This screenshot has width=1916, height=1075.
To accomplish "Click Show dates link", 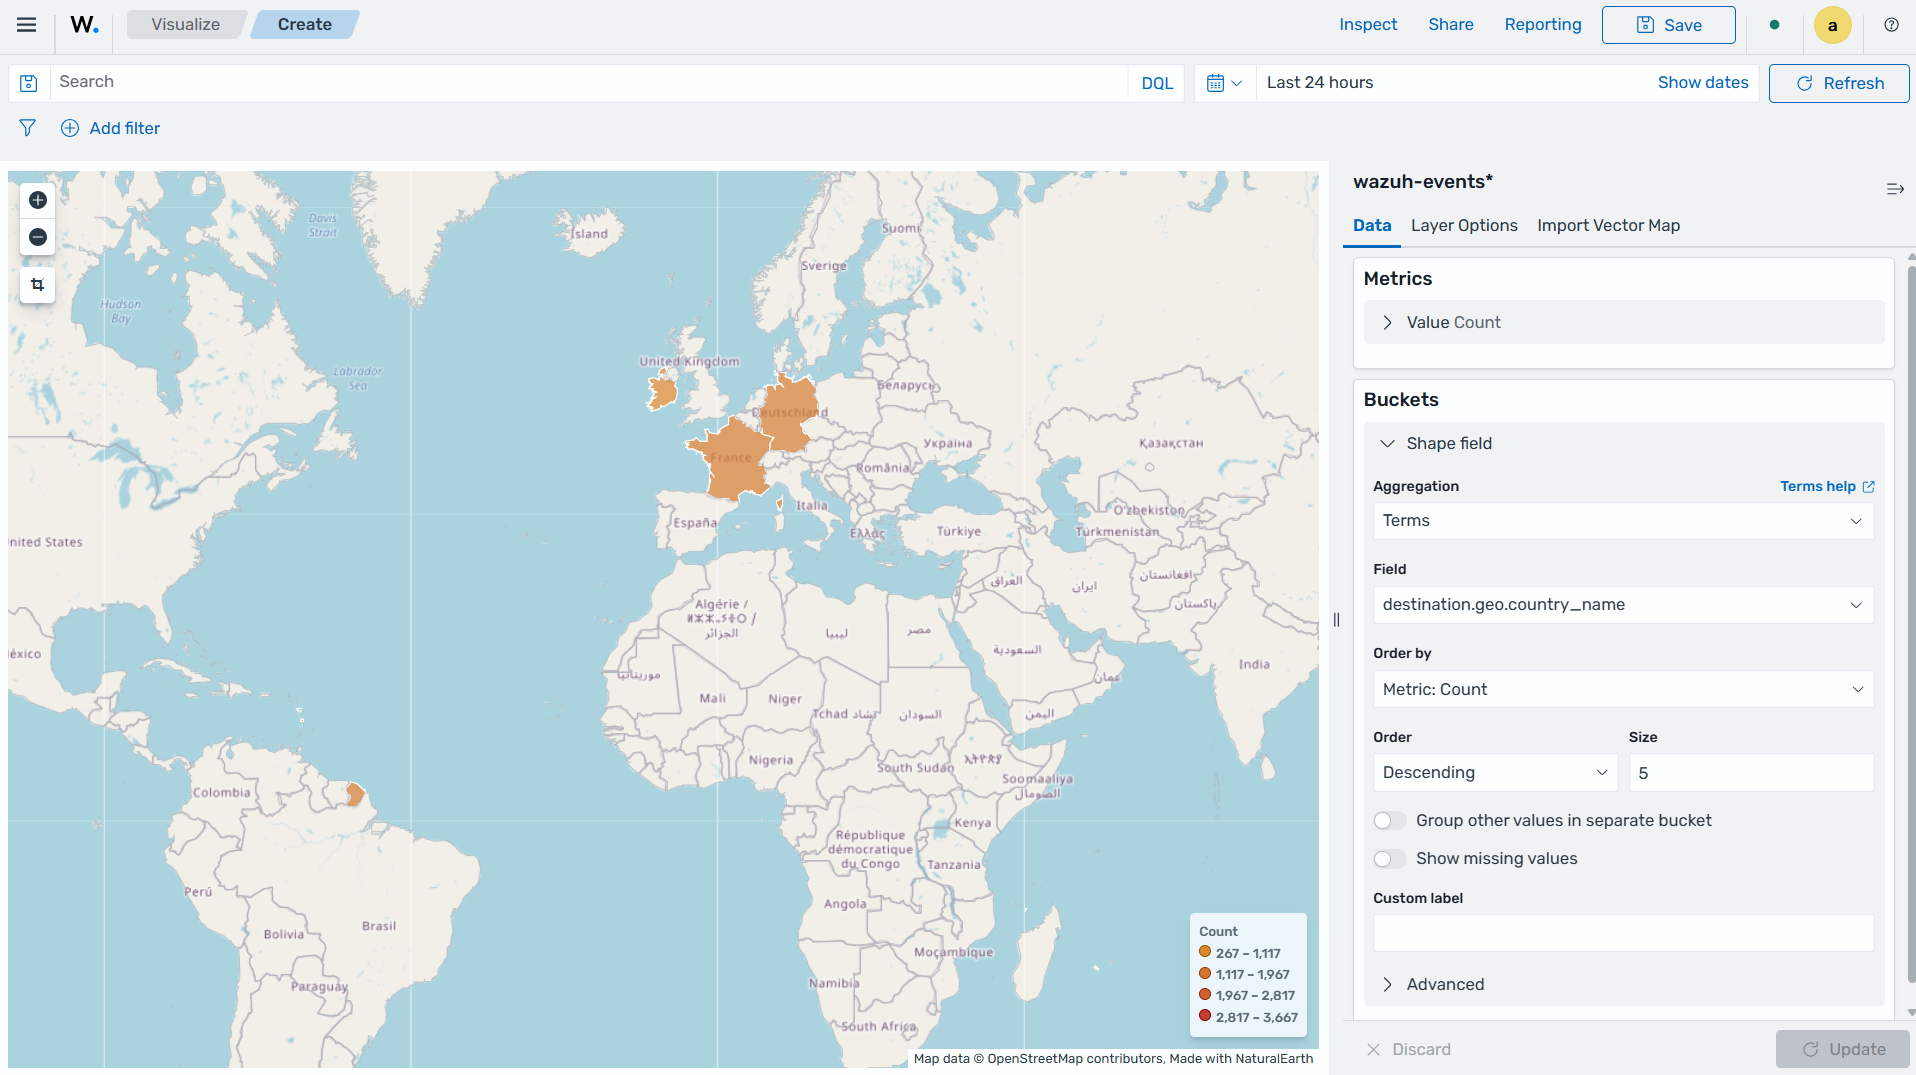I will [x=1703, y=83].
